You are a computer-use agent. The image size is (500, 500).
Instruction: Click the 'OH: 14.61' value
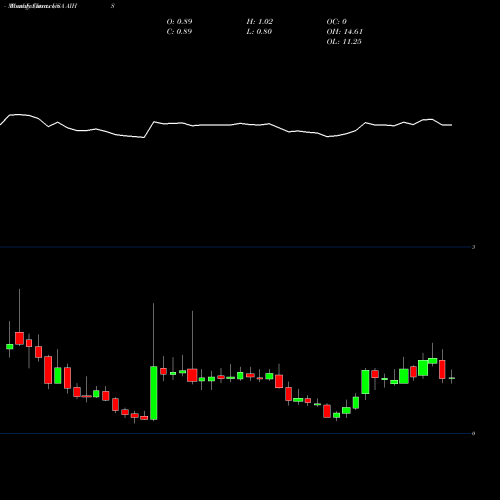click(x=345, y=32)
